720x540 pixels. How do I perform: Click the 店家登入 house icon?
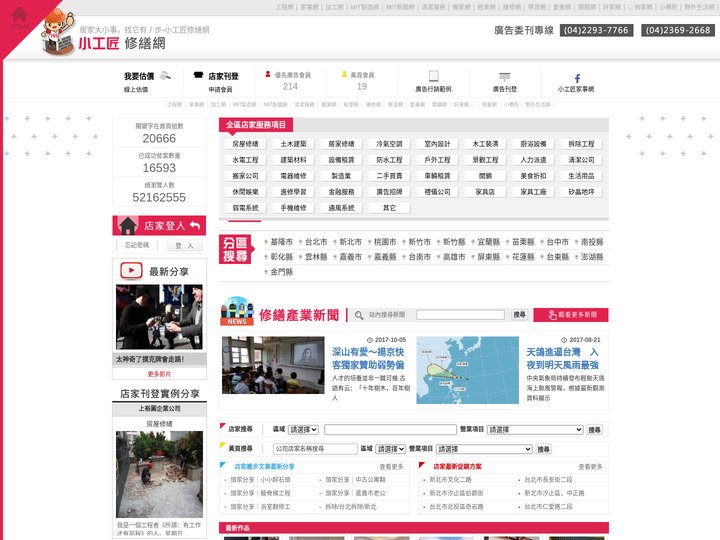click(x=128, y=225)
